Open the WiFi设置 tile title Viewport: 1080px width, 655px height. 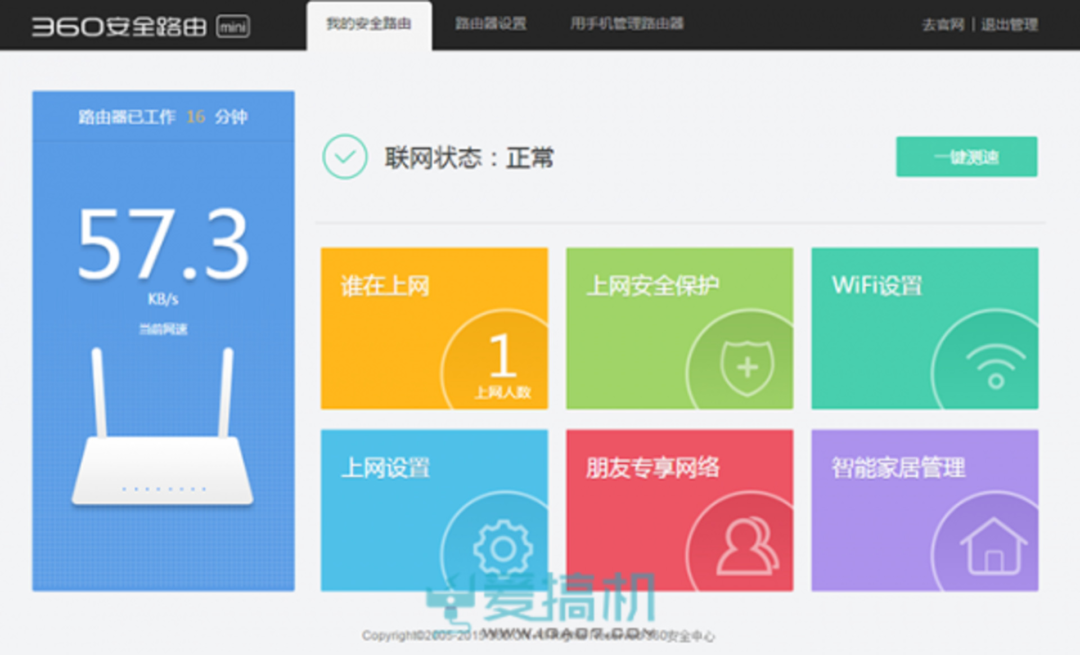pos(877,285)
